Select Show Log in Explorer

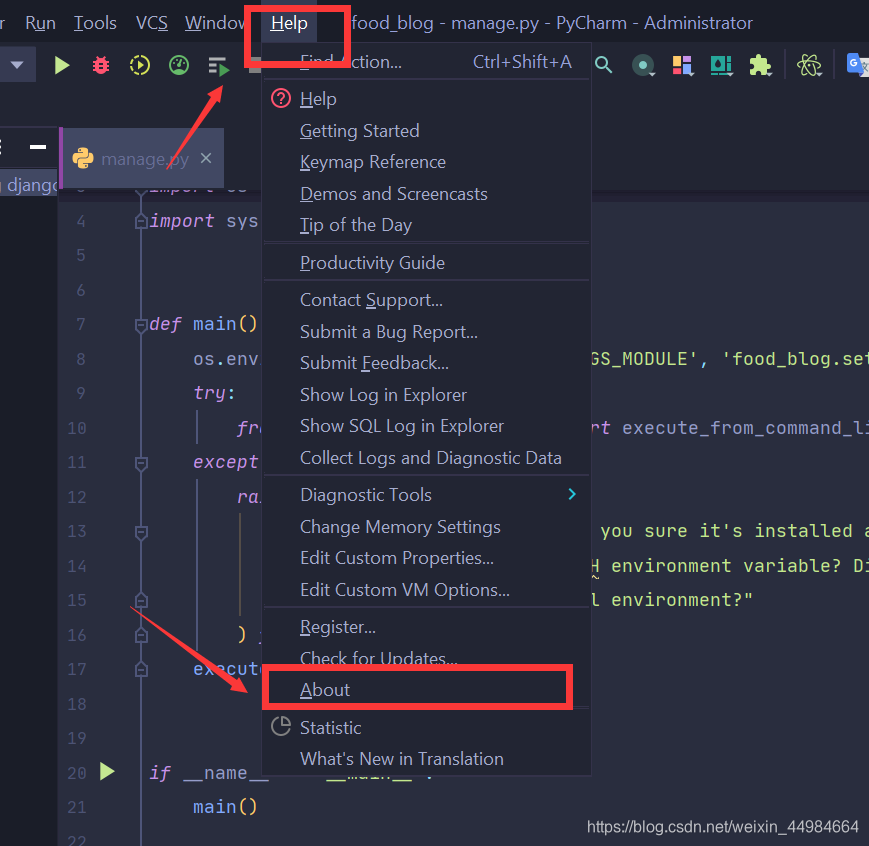(427, 395)
